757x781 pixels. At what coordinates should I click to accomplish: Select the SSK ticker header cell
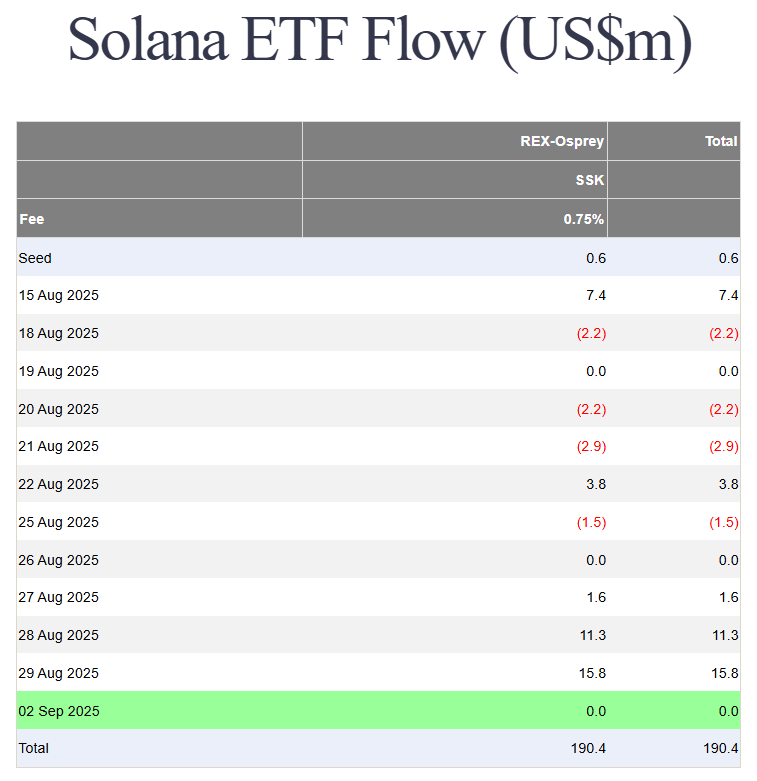pyautogui.click(x=589, y=180)
